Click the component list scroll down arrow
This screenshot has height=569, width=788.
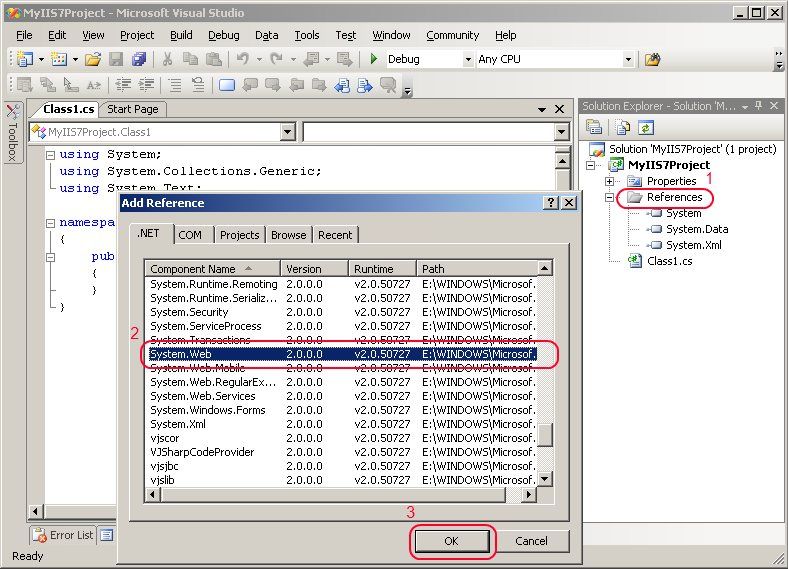(x=545, y=479)
